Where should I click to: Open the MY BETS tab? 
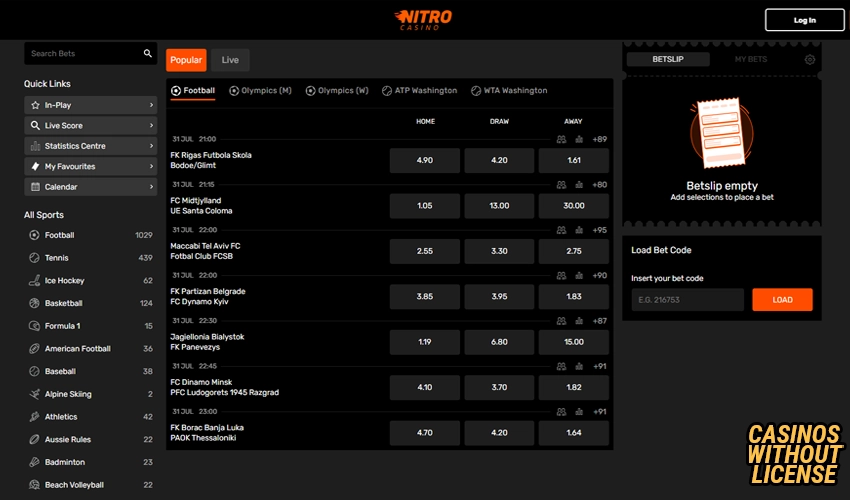[751, 59]
